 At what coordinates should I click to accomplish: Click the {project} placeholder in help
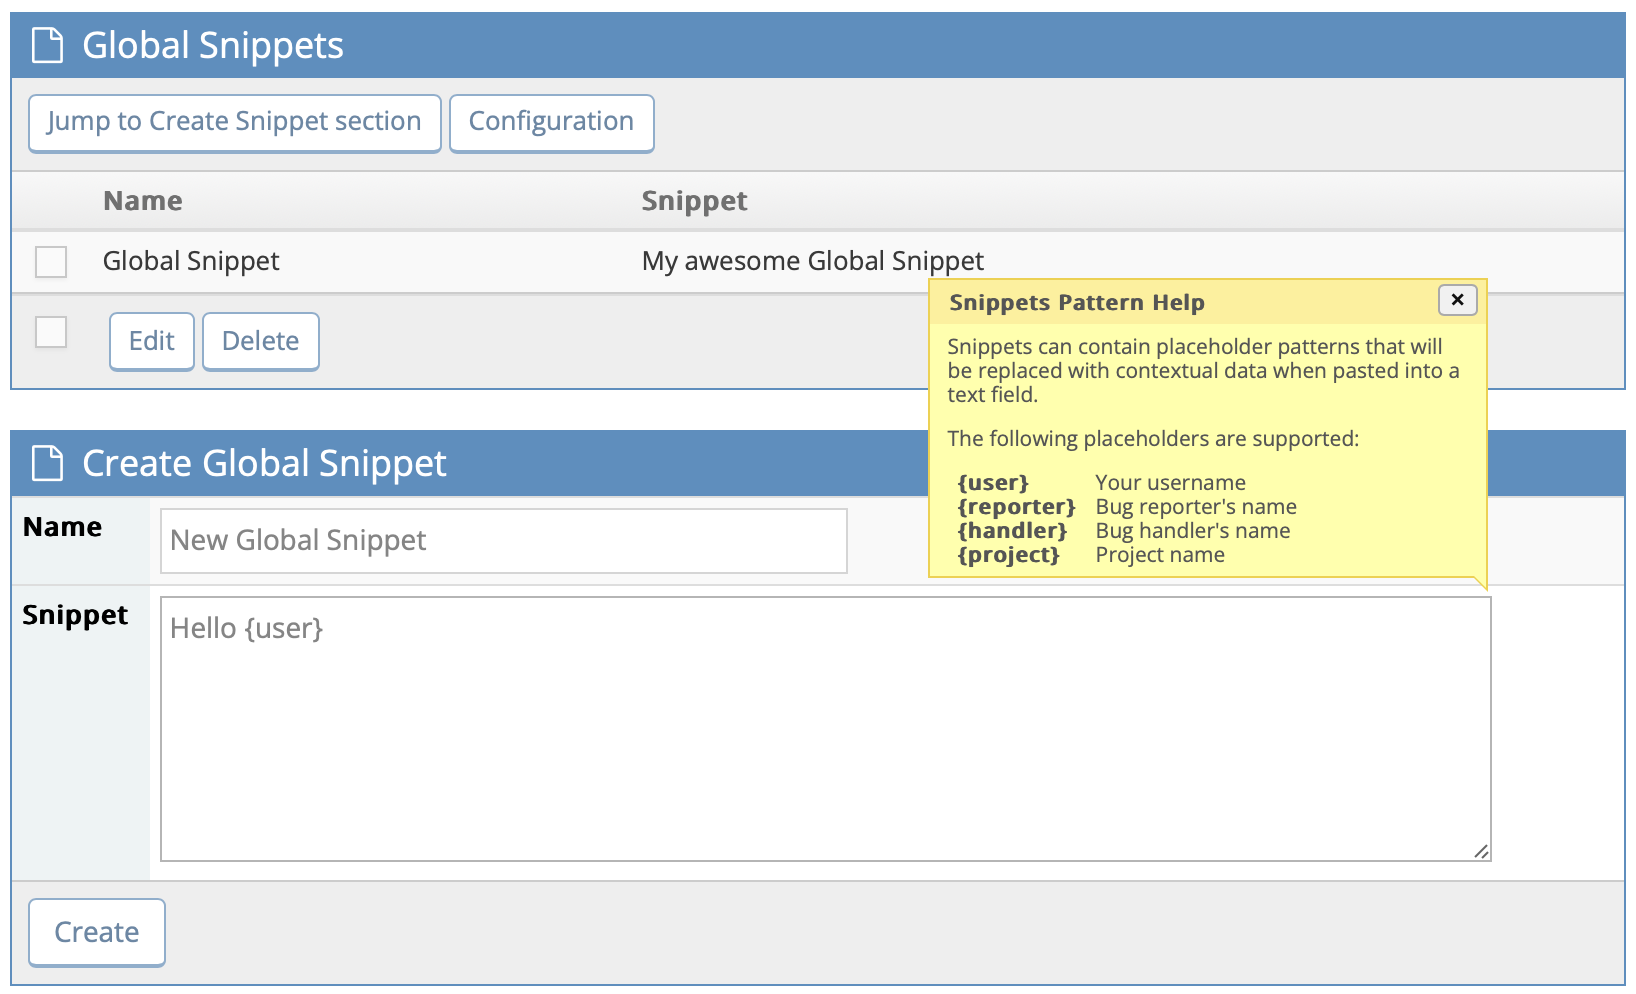(1008, 555)
